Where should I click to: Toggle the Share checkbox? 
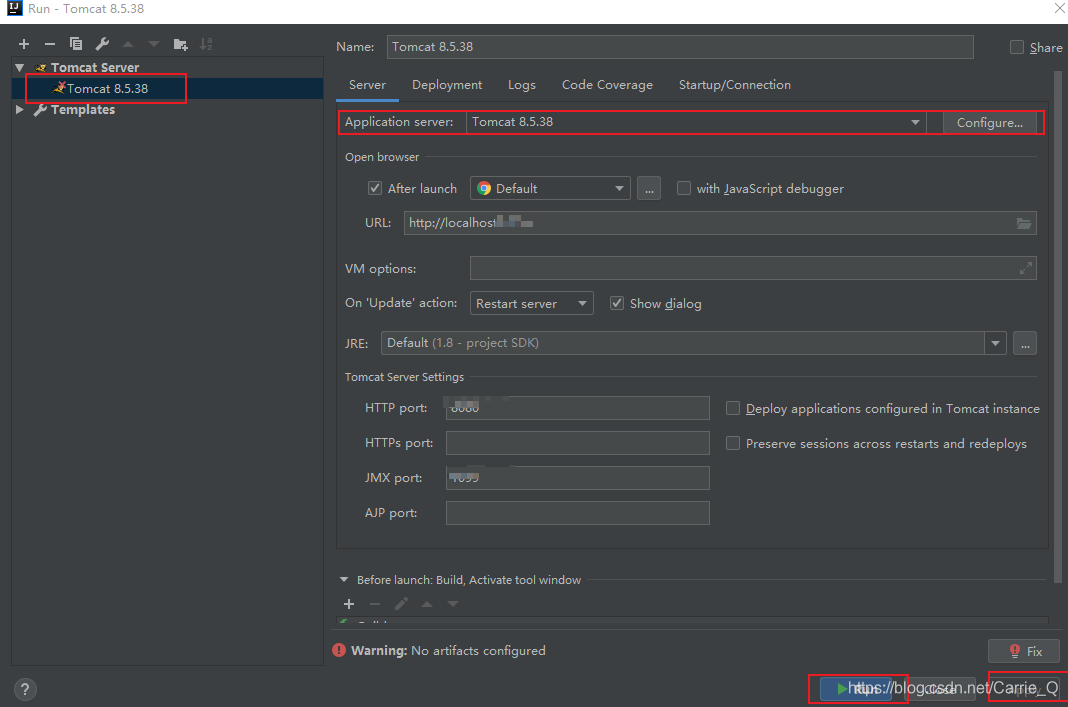click(x=1017, y=47)
